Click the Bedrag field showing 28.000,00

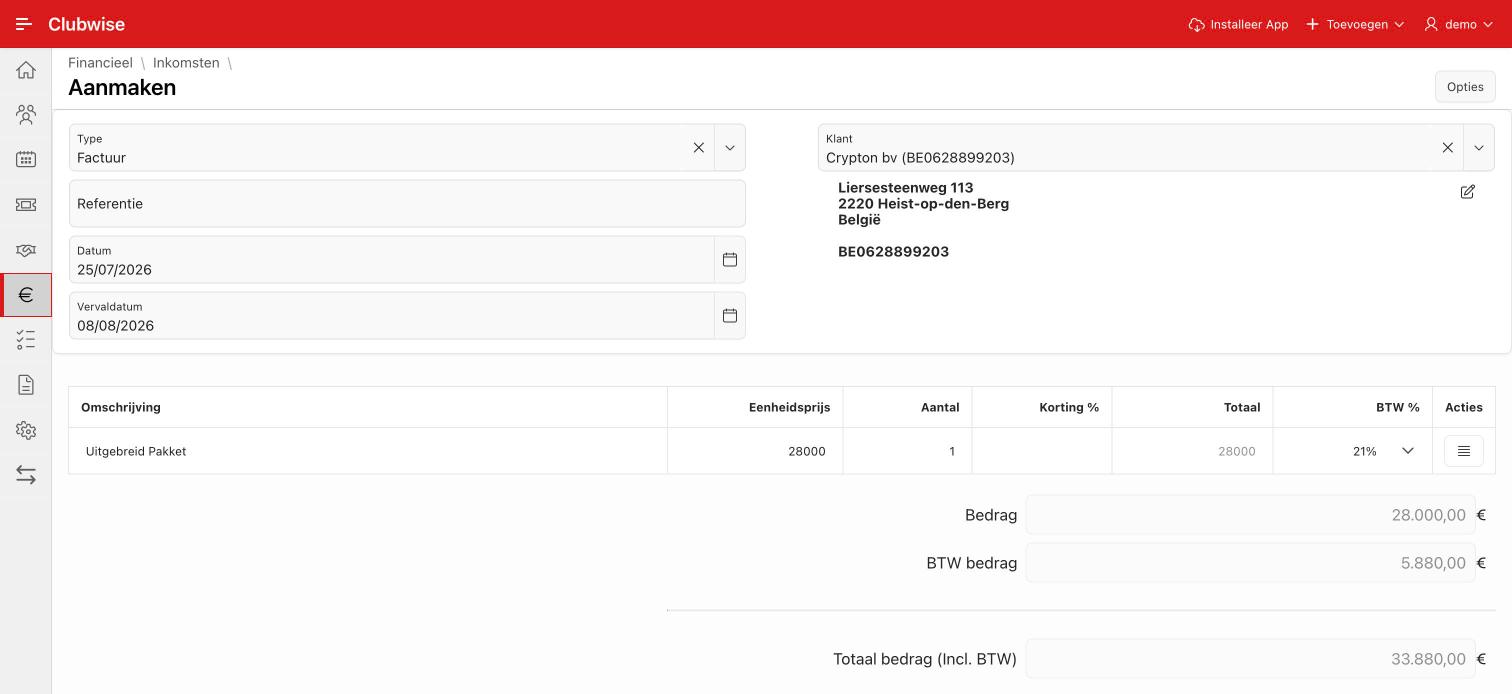coord(1250,515)
